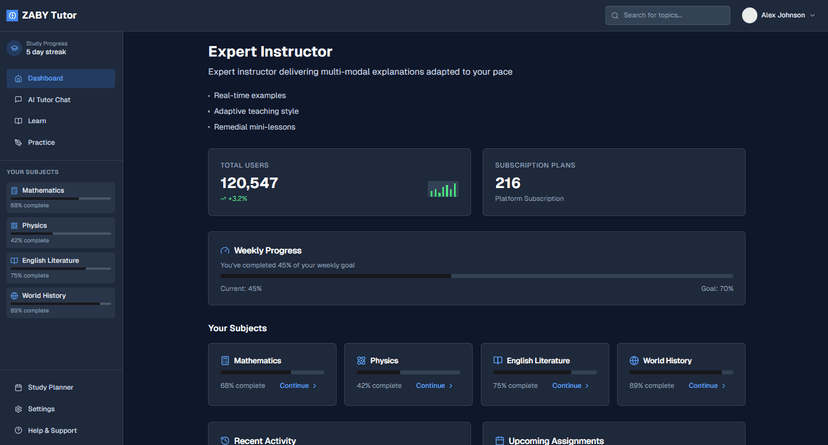Click the Current: 45% label
This screenshot has width=828, height=445.
(241, 289)
